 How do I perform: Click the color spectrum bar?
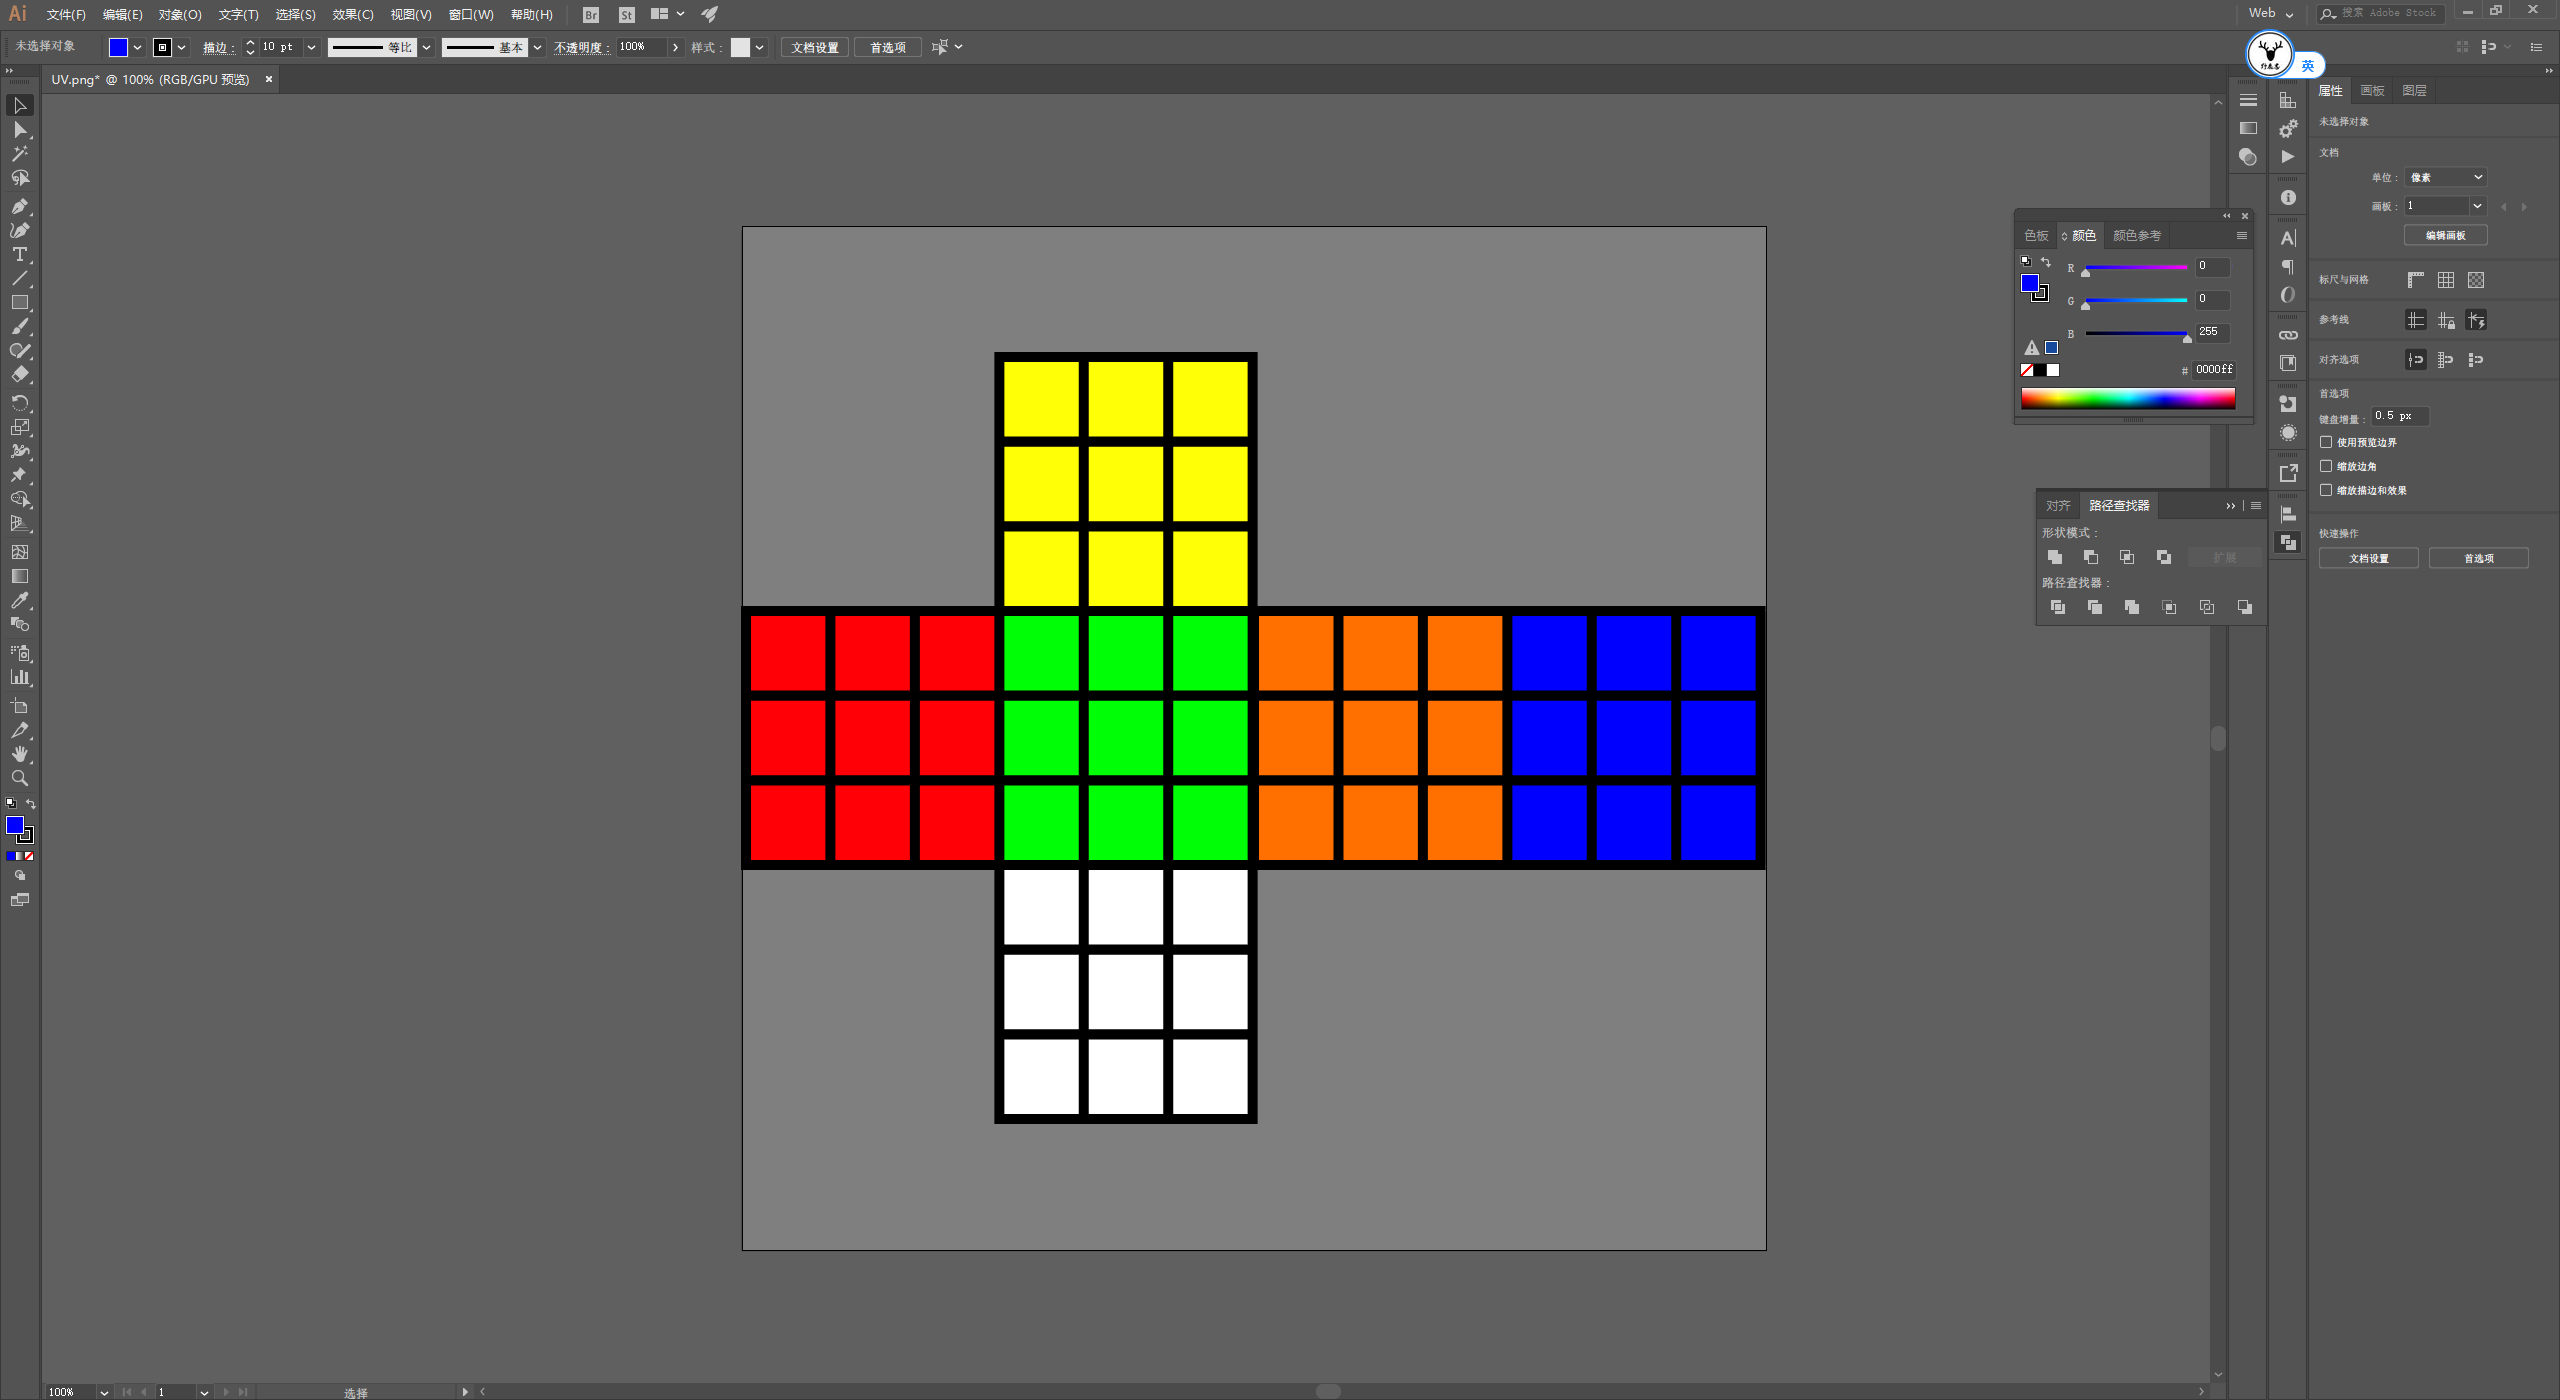click(2127, 399)
